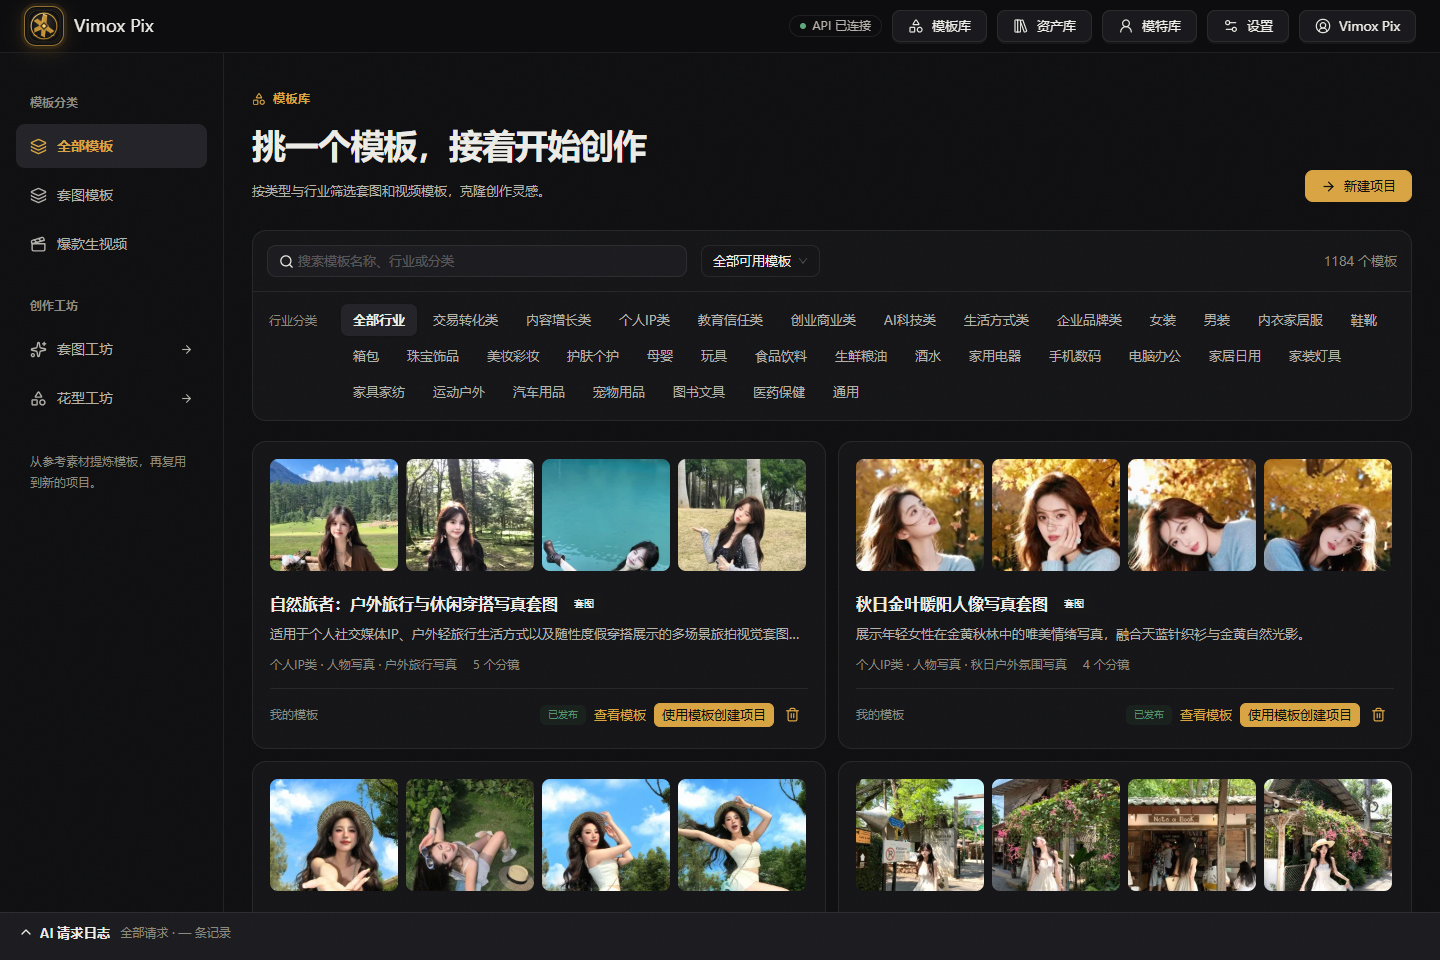This screenshot has height=960, width=1440.
Task: Filter by 图书文具 category
Action: (699, 392)
